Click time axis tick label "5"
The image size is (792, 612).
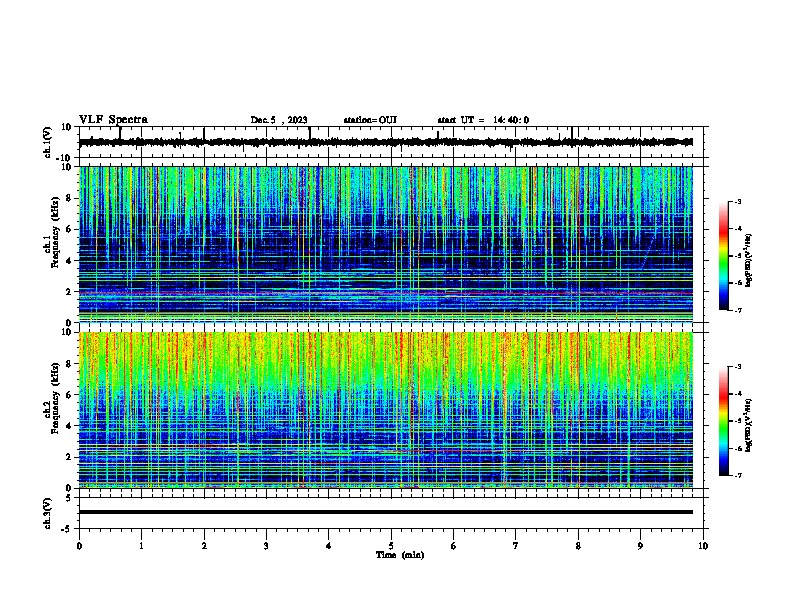(x=391, y=546)
